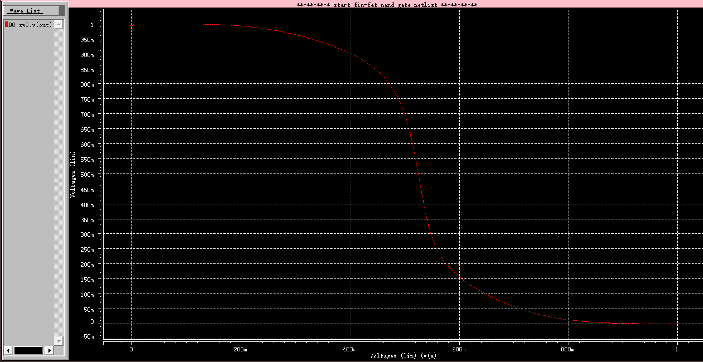Click the dark square beside the Wave List header
Image resolution: width=703 pixels, height=362 pixels.
click(x=62, y=11)
